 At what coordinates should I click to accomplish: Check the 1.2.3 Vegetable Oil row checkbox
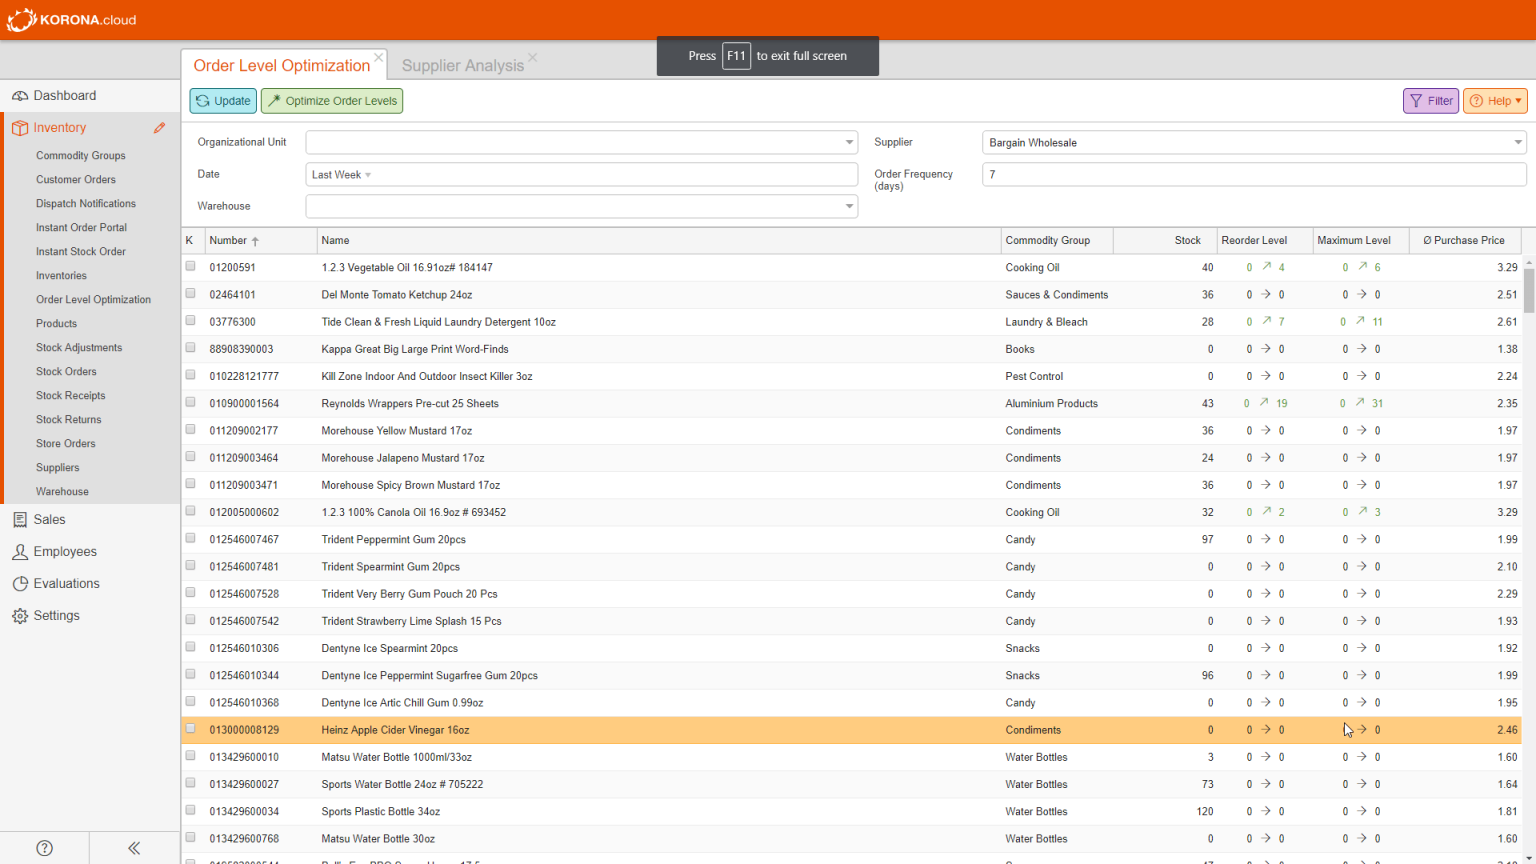(x=191, y=266)
